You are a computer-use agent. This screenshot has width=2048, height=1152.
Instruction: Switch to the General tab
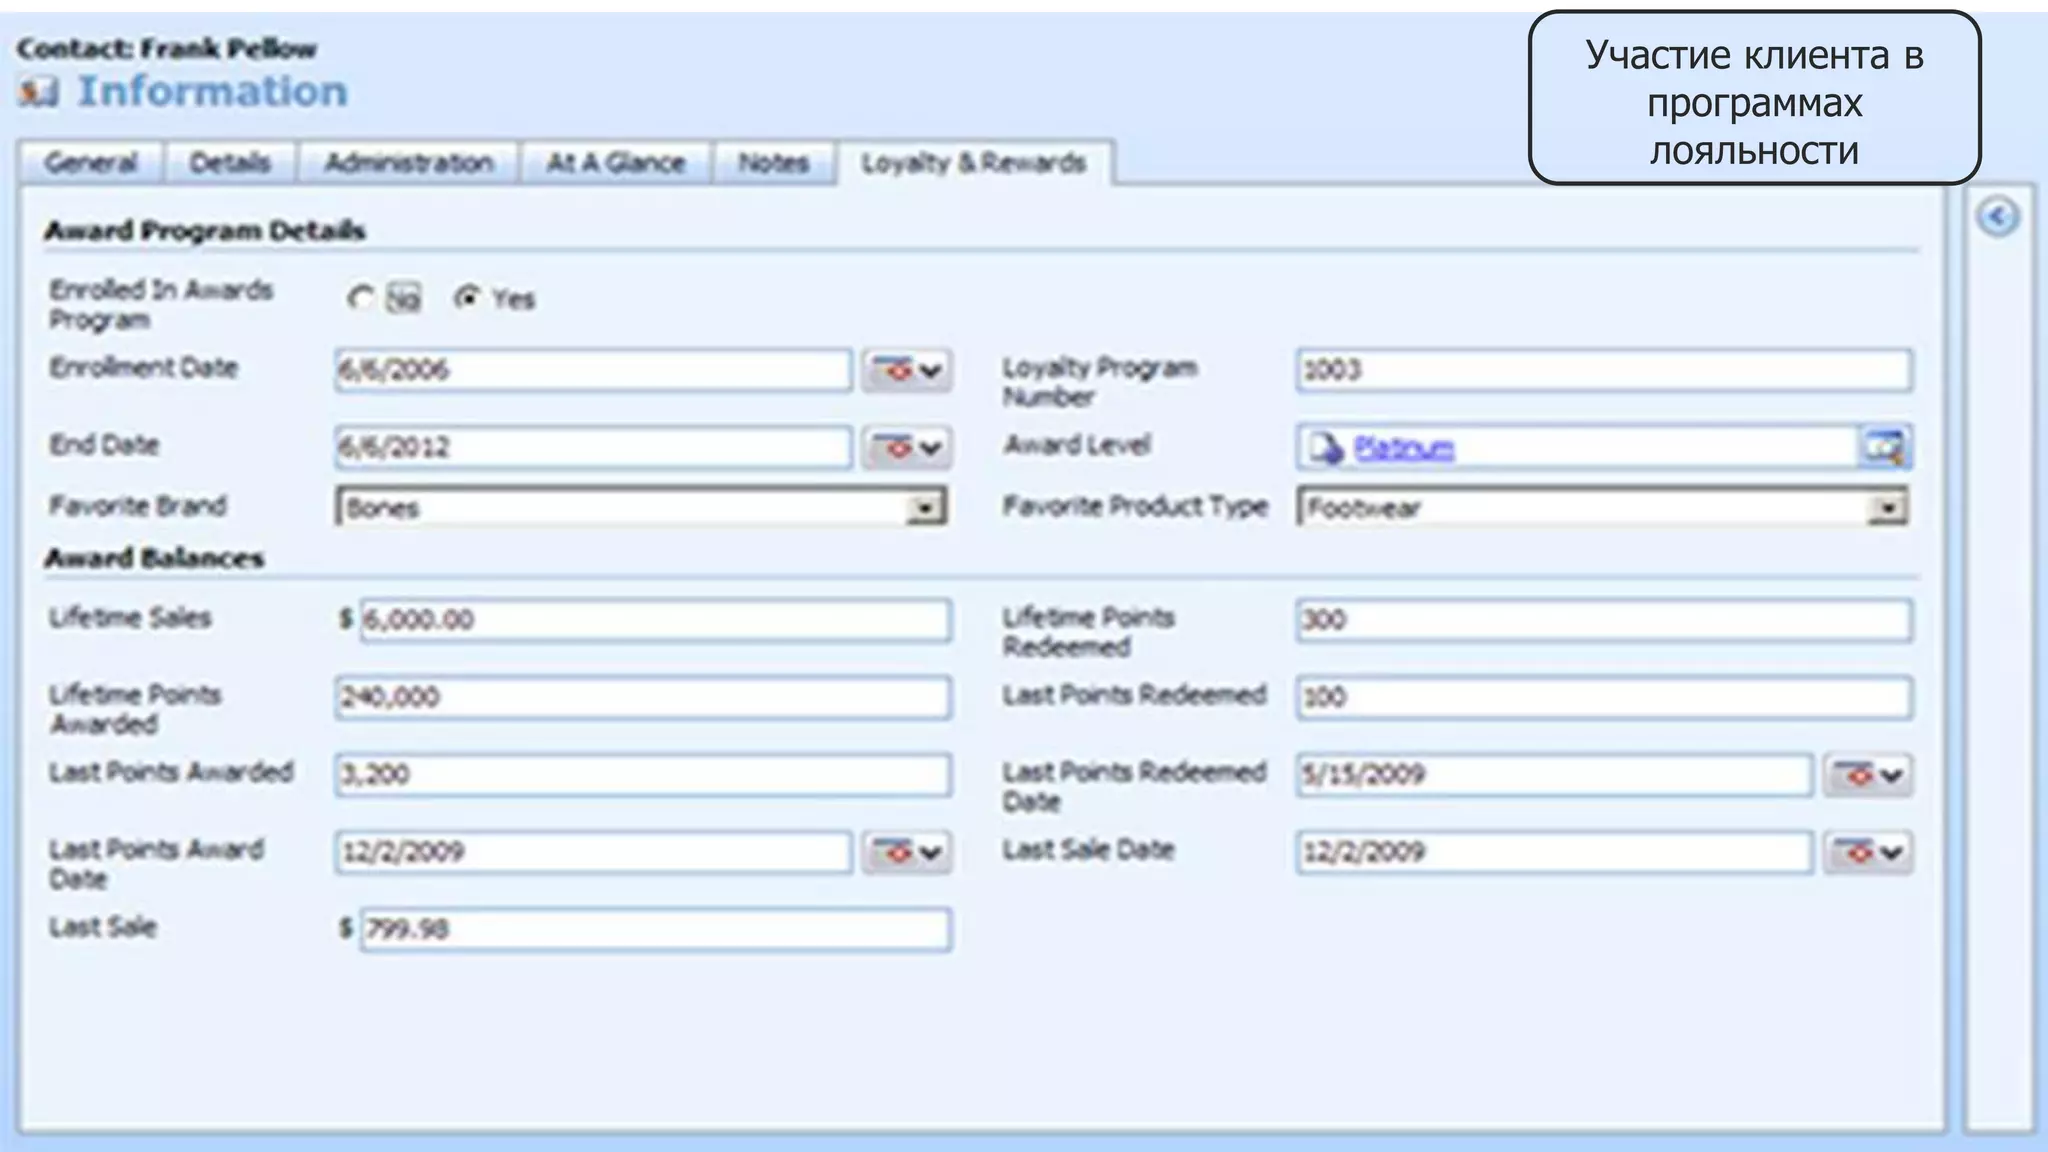point(90,163)
